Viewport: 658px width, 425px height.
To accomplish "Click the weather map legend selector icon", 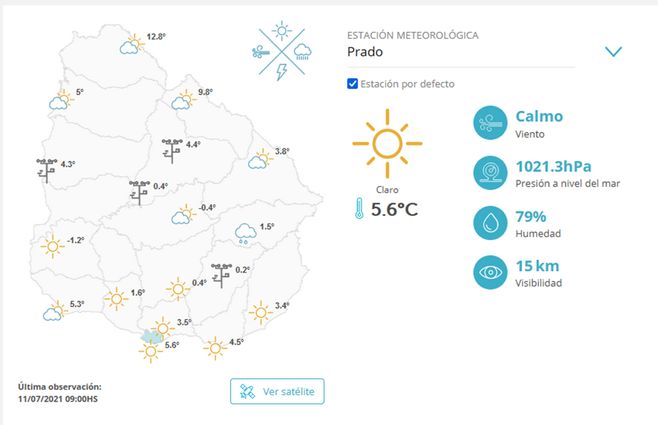I will [282, 50].
